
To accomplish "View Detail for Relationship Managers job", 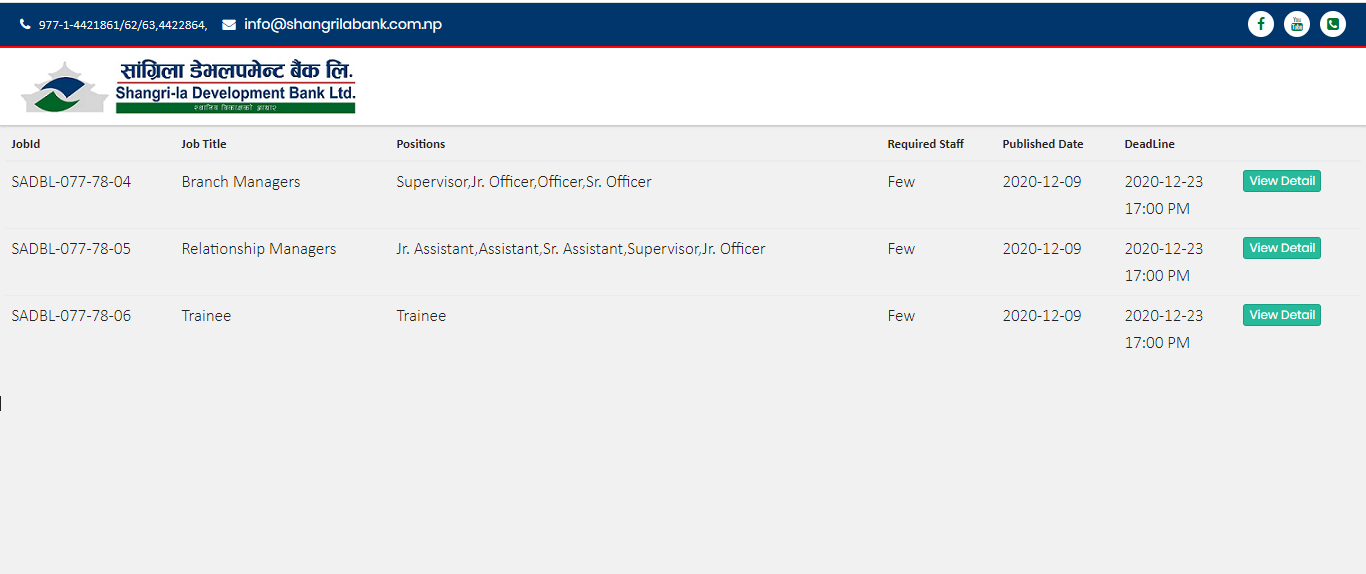I will [x=1281, y=248].
